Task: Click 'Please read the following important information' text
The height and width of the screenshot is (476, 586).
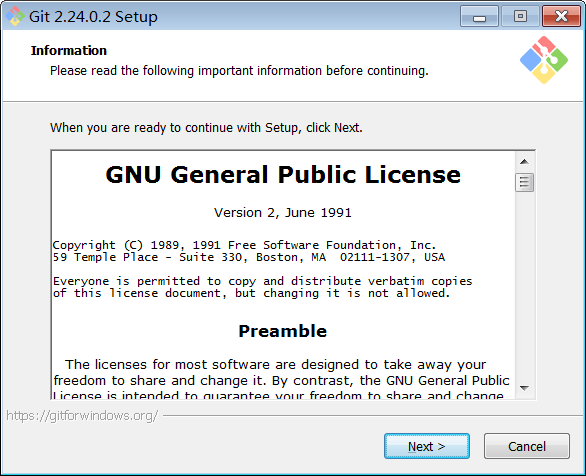Action: pyautogui.click(x=239, y=71)
